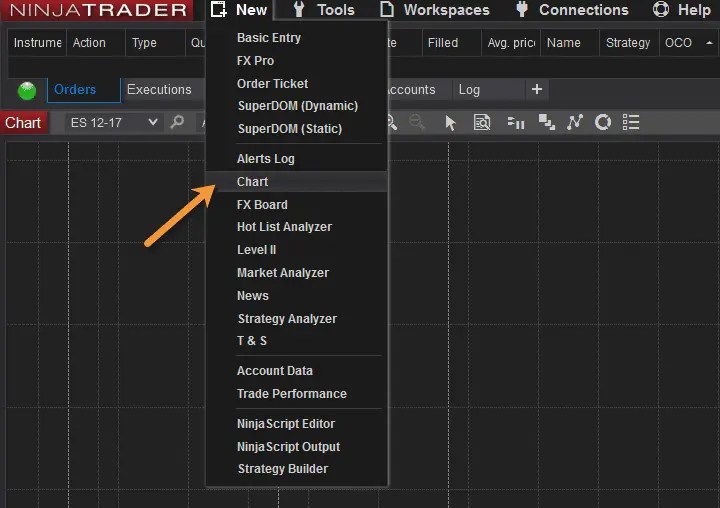720x508 pixels.
Task: Open Market Analyzer window
Action: (296, 272)
